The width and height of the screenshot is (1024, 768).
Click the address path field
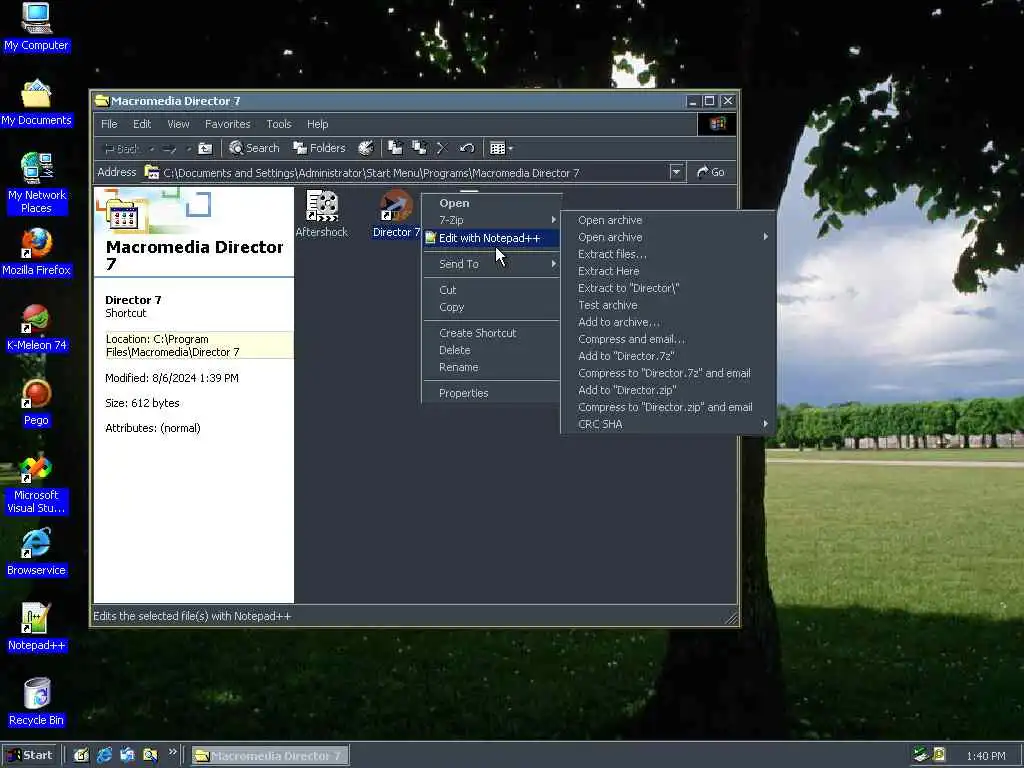point(406,172)
